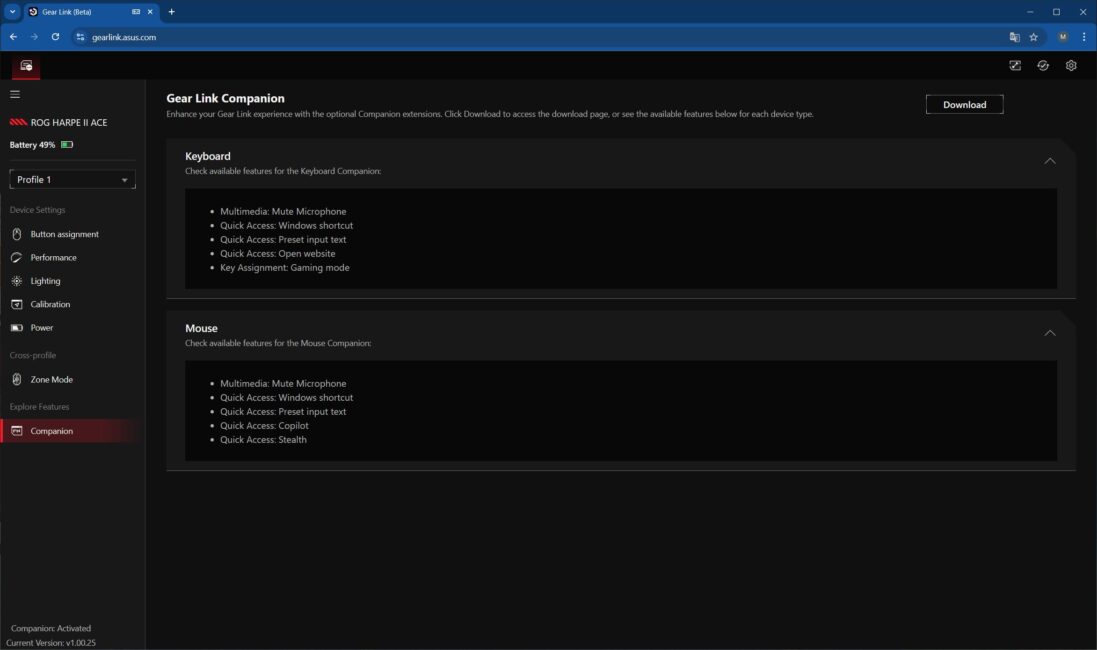The height and width of the screenshot is (650, 1097).
Task: Click "Key Assignment: Gaming mode" item
Action: click(x=285, y=267)
